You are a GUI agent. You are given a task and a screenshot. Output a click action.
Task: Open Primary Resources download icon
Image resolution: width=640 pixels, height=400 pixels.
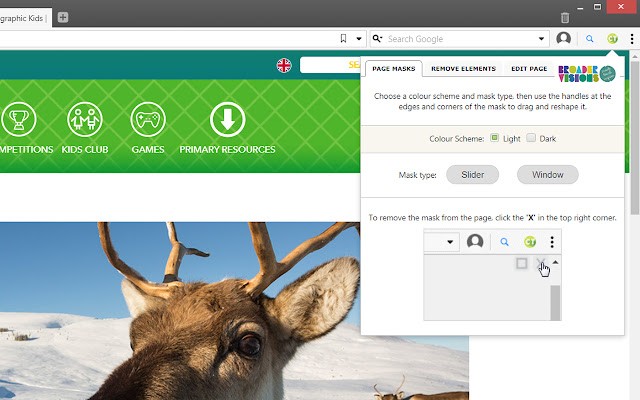[227, 120]
